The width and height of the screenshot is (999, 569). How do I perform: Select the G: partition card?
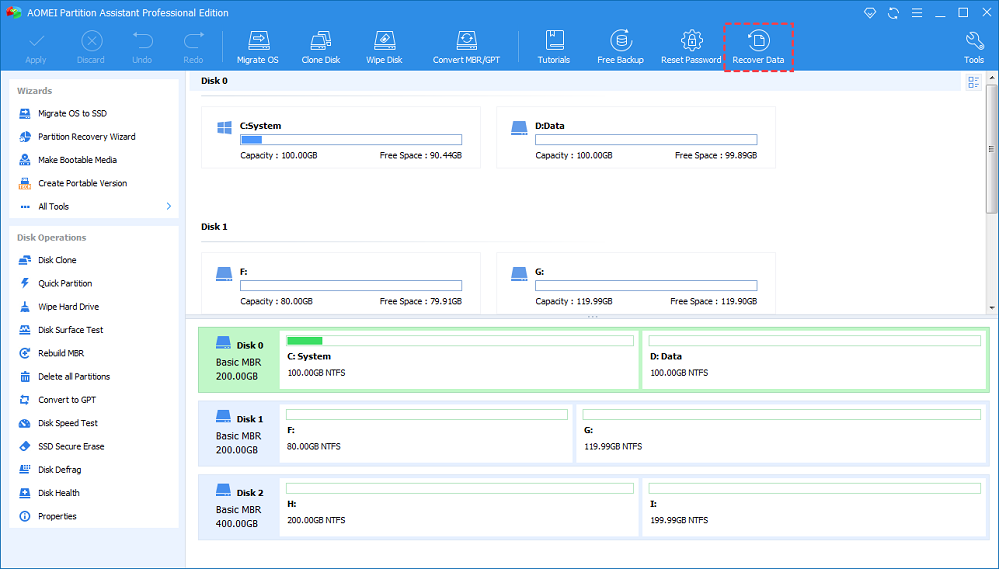pos(636,282)
